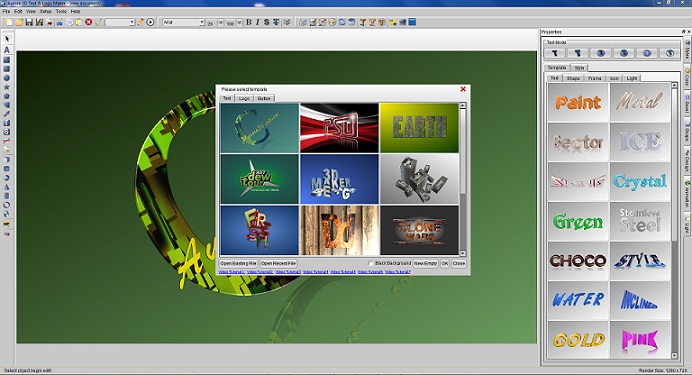This screenshot has height=375, width=692.
Task: Expand the font size dropdown showing 20
Action: [x=220, y=22]
